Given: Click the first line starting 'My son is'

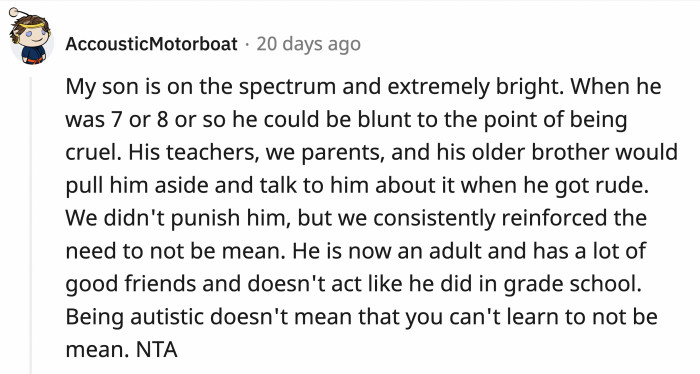Looking at the screenshot, I should pos(363,87).
